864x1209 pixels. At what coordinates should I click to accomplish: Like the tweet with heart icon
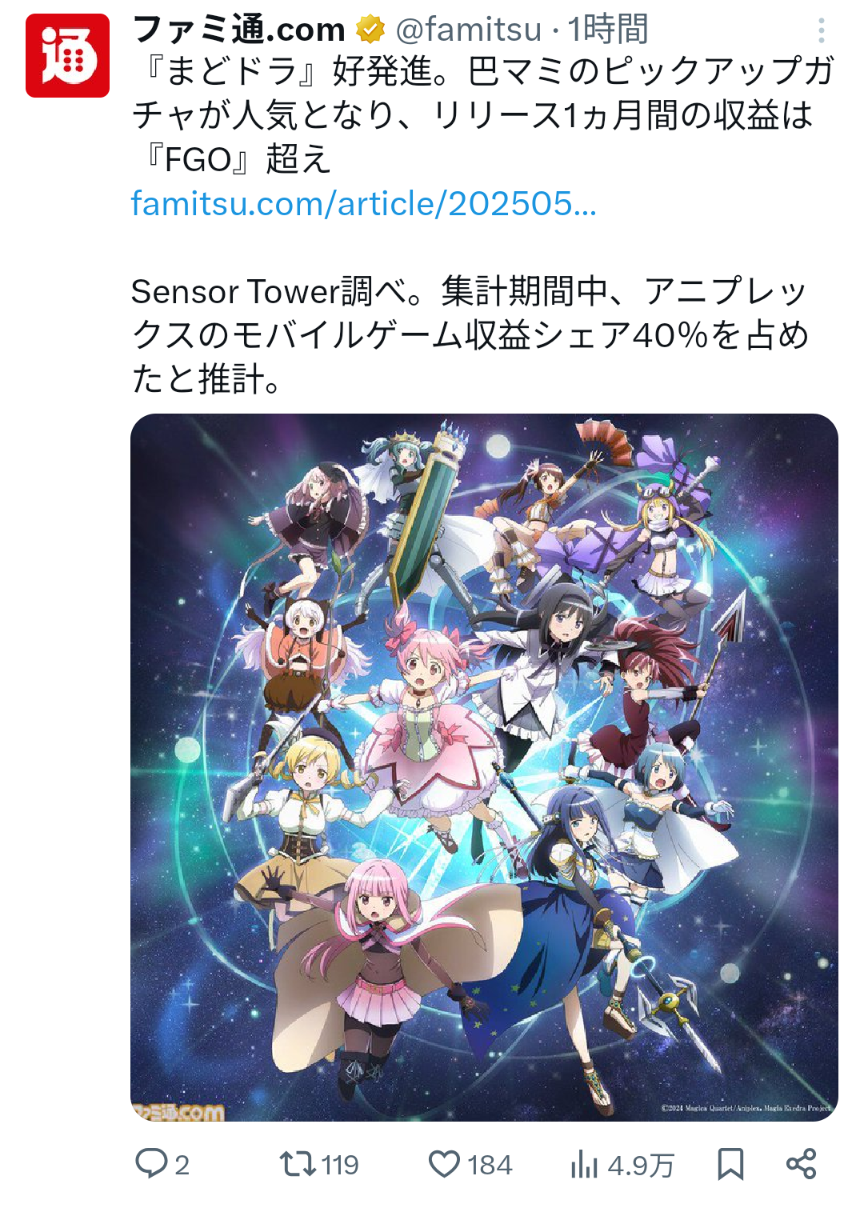click(444, 1164)
